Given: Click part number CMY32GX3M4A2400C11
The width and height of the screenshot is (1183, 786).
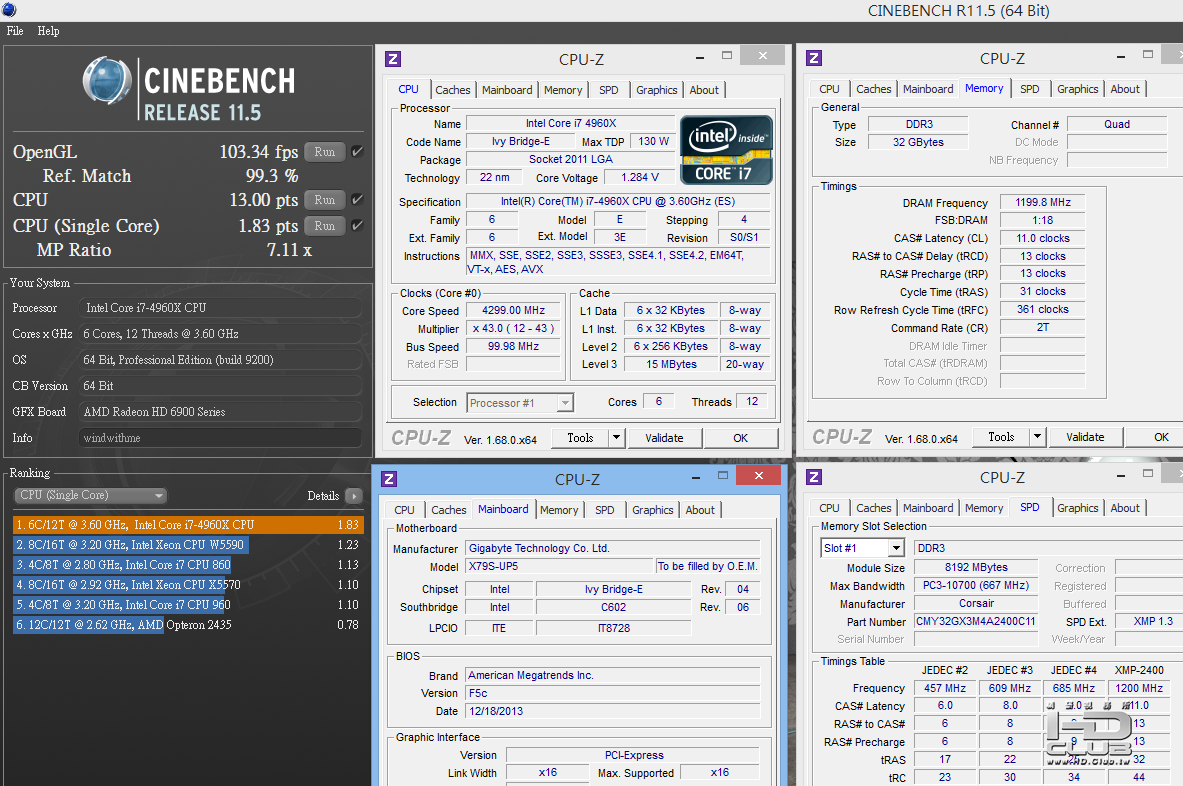Looking at the screenshot, I should [x=976, y=622].
